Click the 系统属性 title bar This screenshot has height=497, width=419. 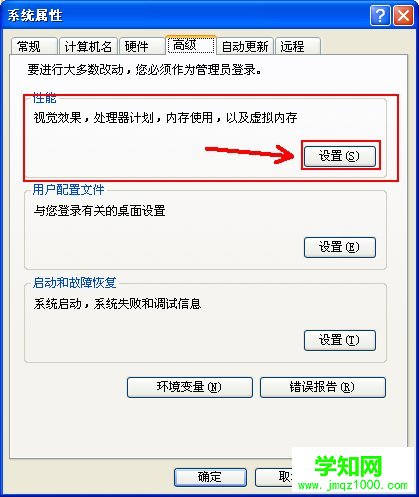pos(187,15)
